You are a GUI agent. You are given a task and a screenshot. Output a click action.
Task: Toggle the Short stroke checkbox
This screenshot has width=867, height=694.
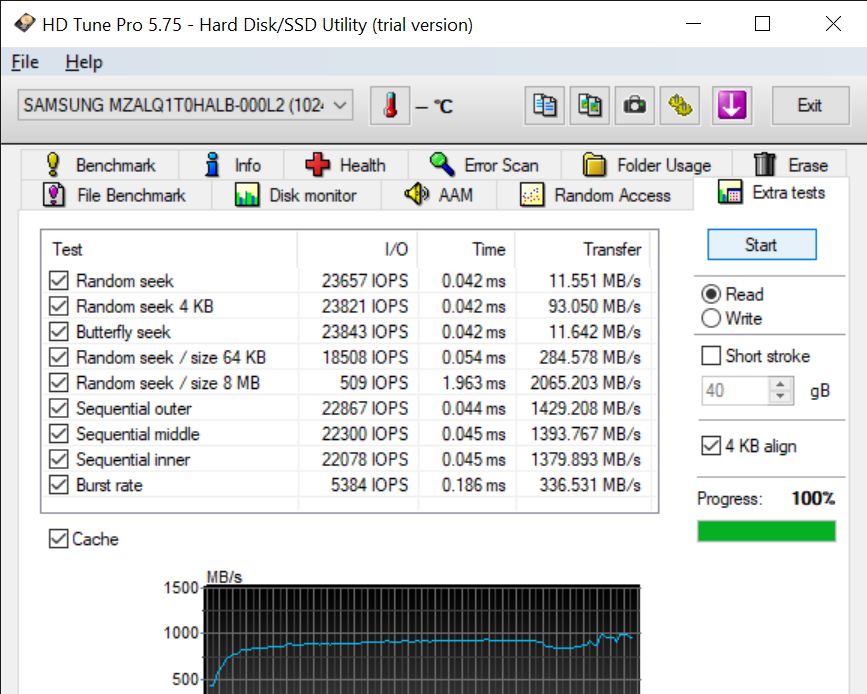711,356
